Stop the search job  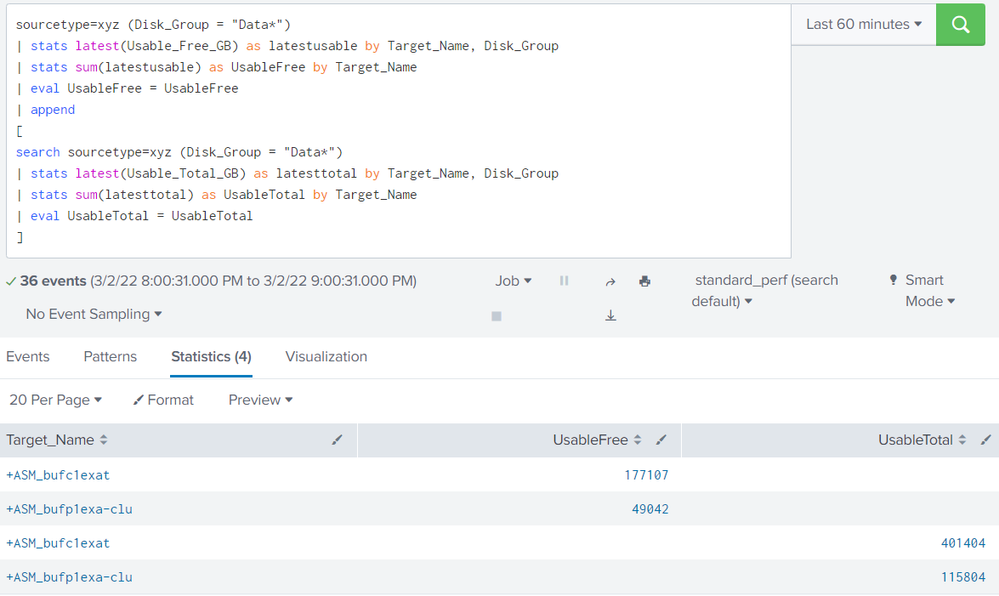pyautogui.click(x=496, y=316)
